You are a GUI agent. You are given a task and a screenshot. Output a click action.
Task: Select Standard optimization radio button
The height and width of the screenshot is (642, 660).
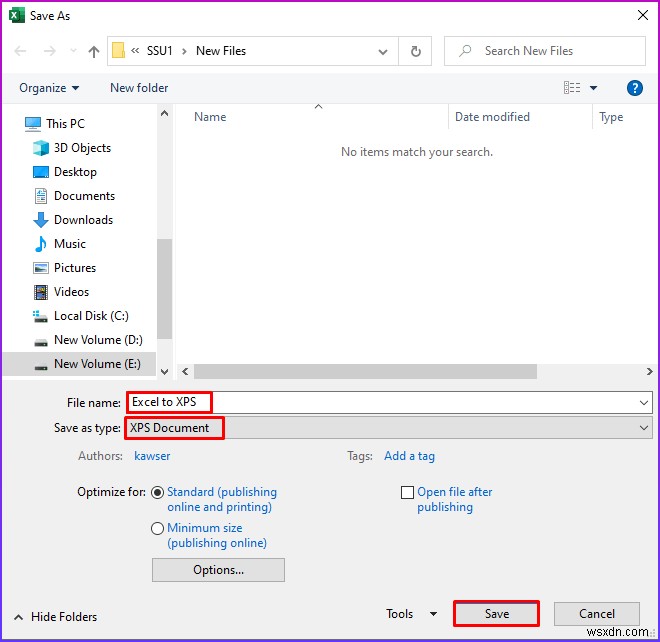click(157, 493)
